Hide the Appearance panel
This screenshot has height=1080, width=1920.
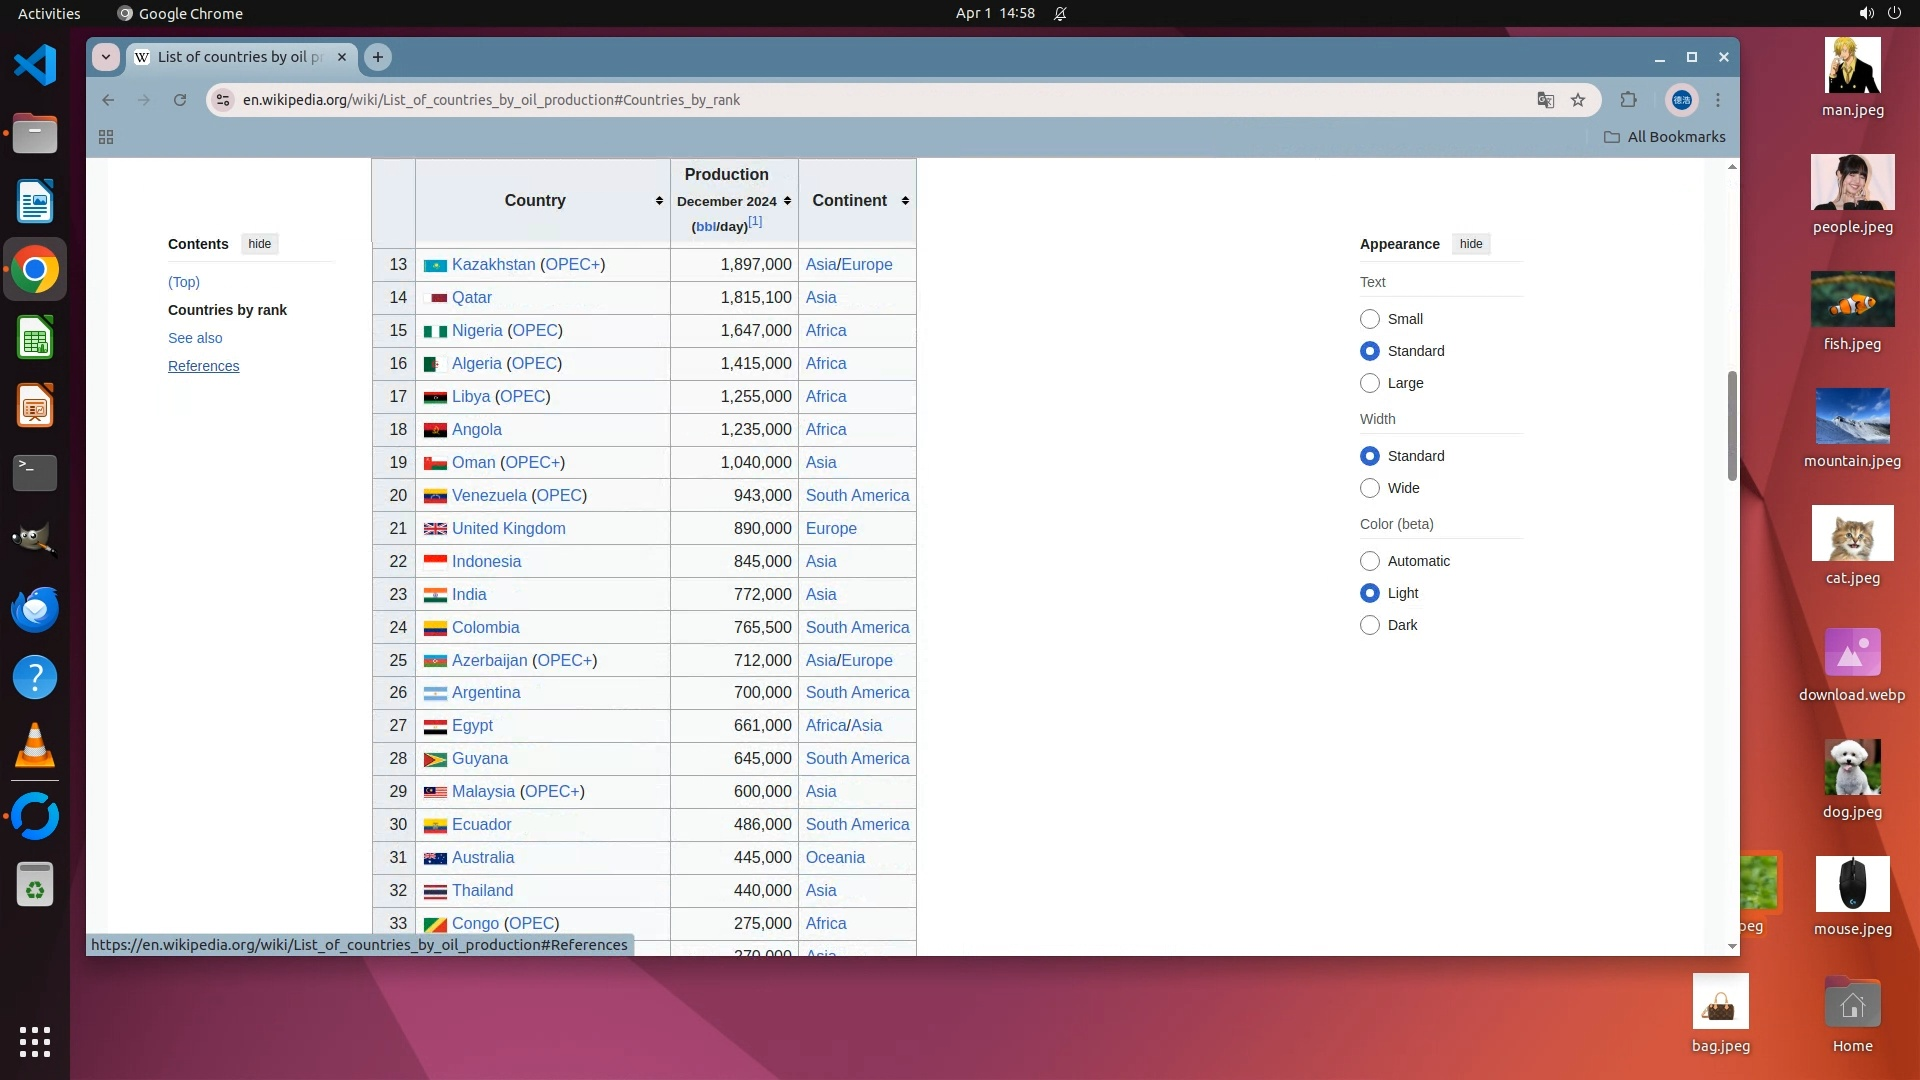tap(1470, 244)
